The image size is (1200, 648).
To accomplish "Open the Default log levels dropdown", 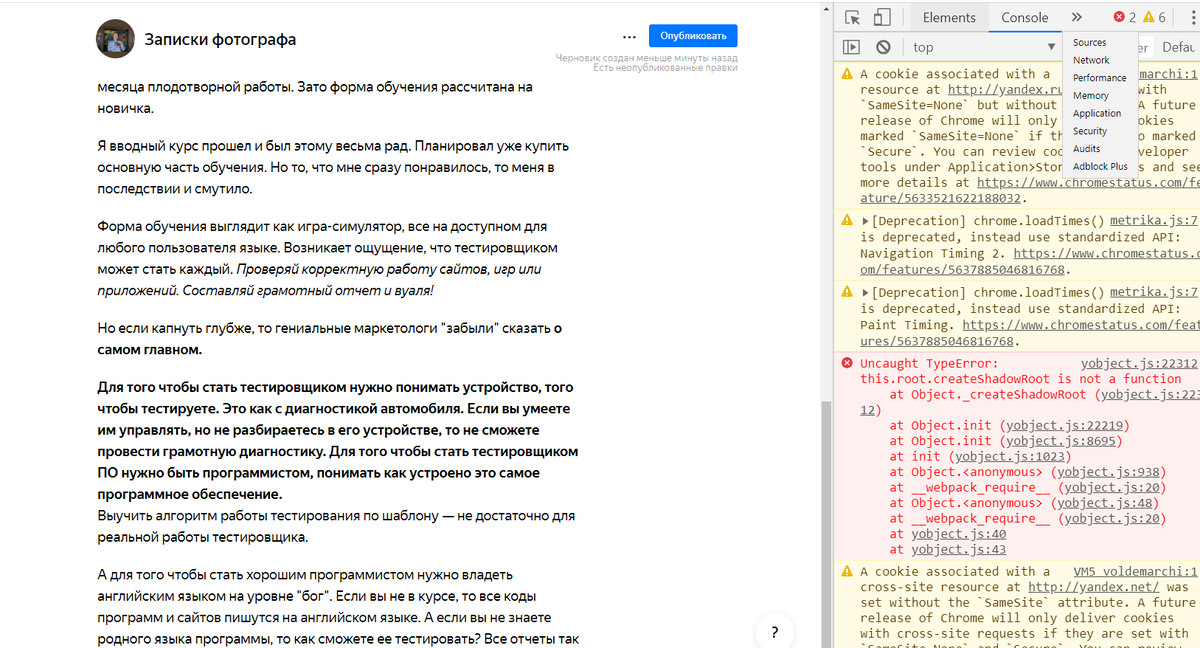I will point(1177,47).
